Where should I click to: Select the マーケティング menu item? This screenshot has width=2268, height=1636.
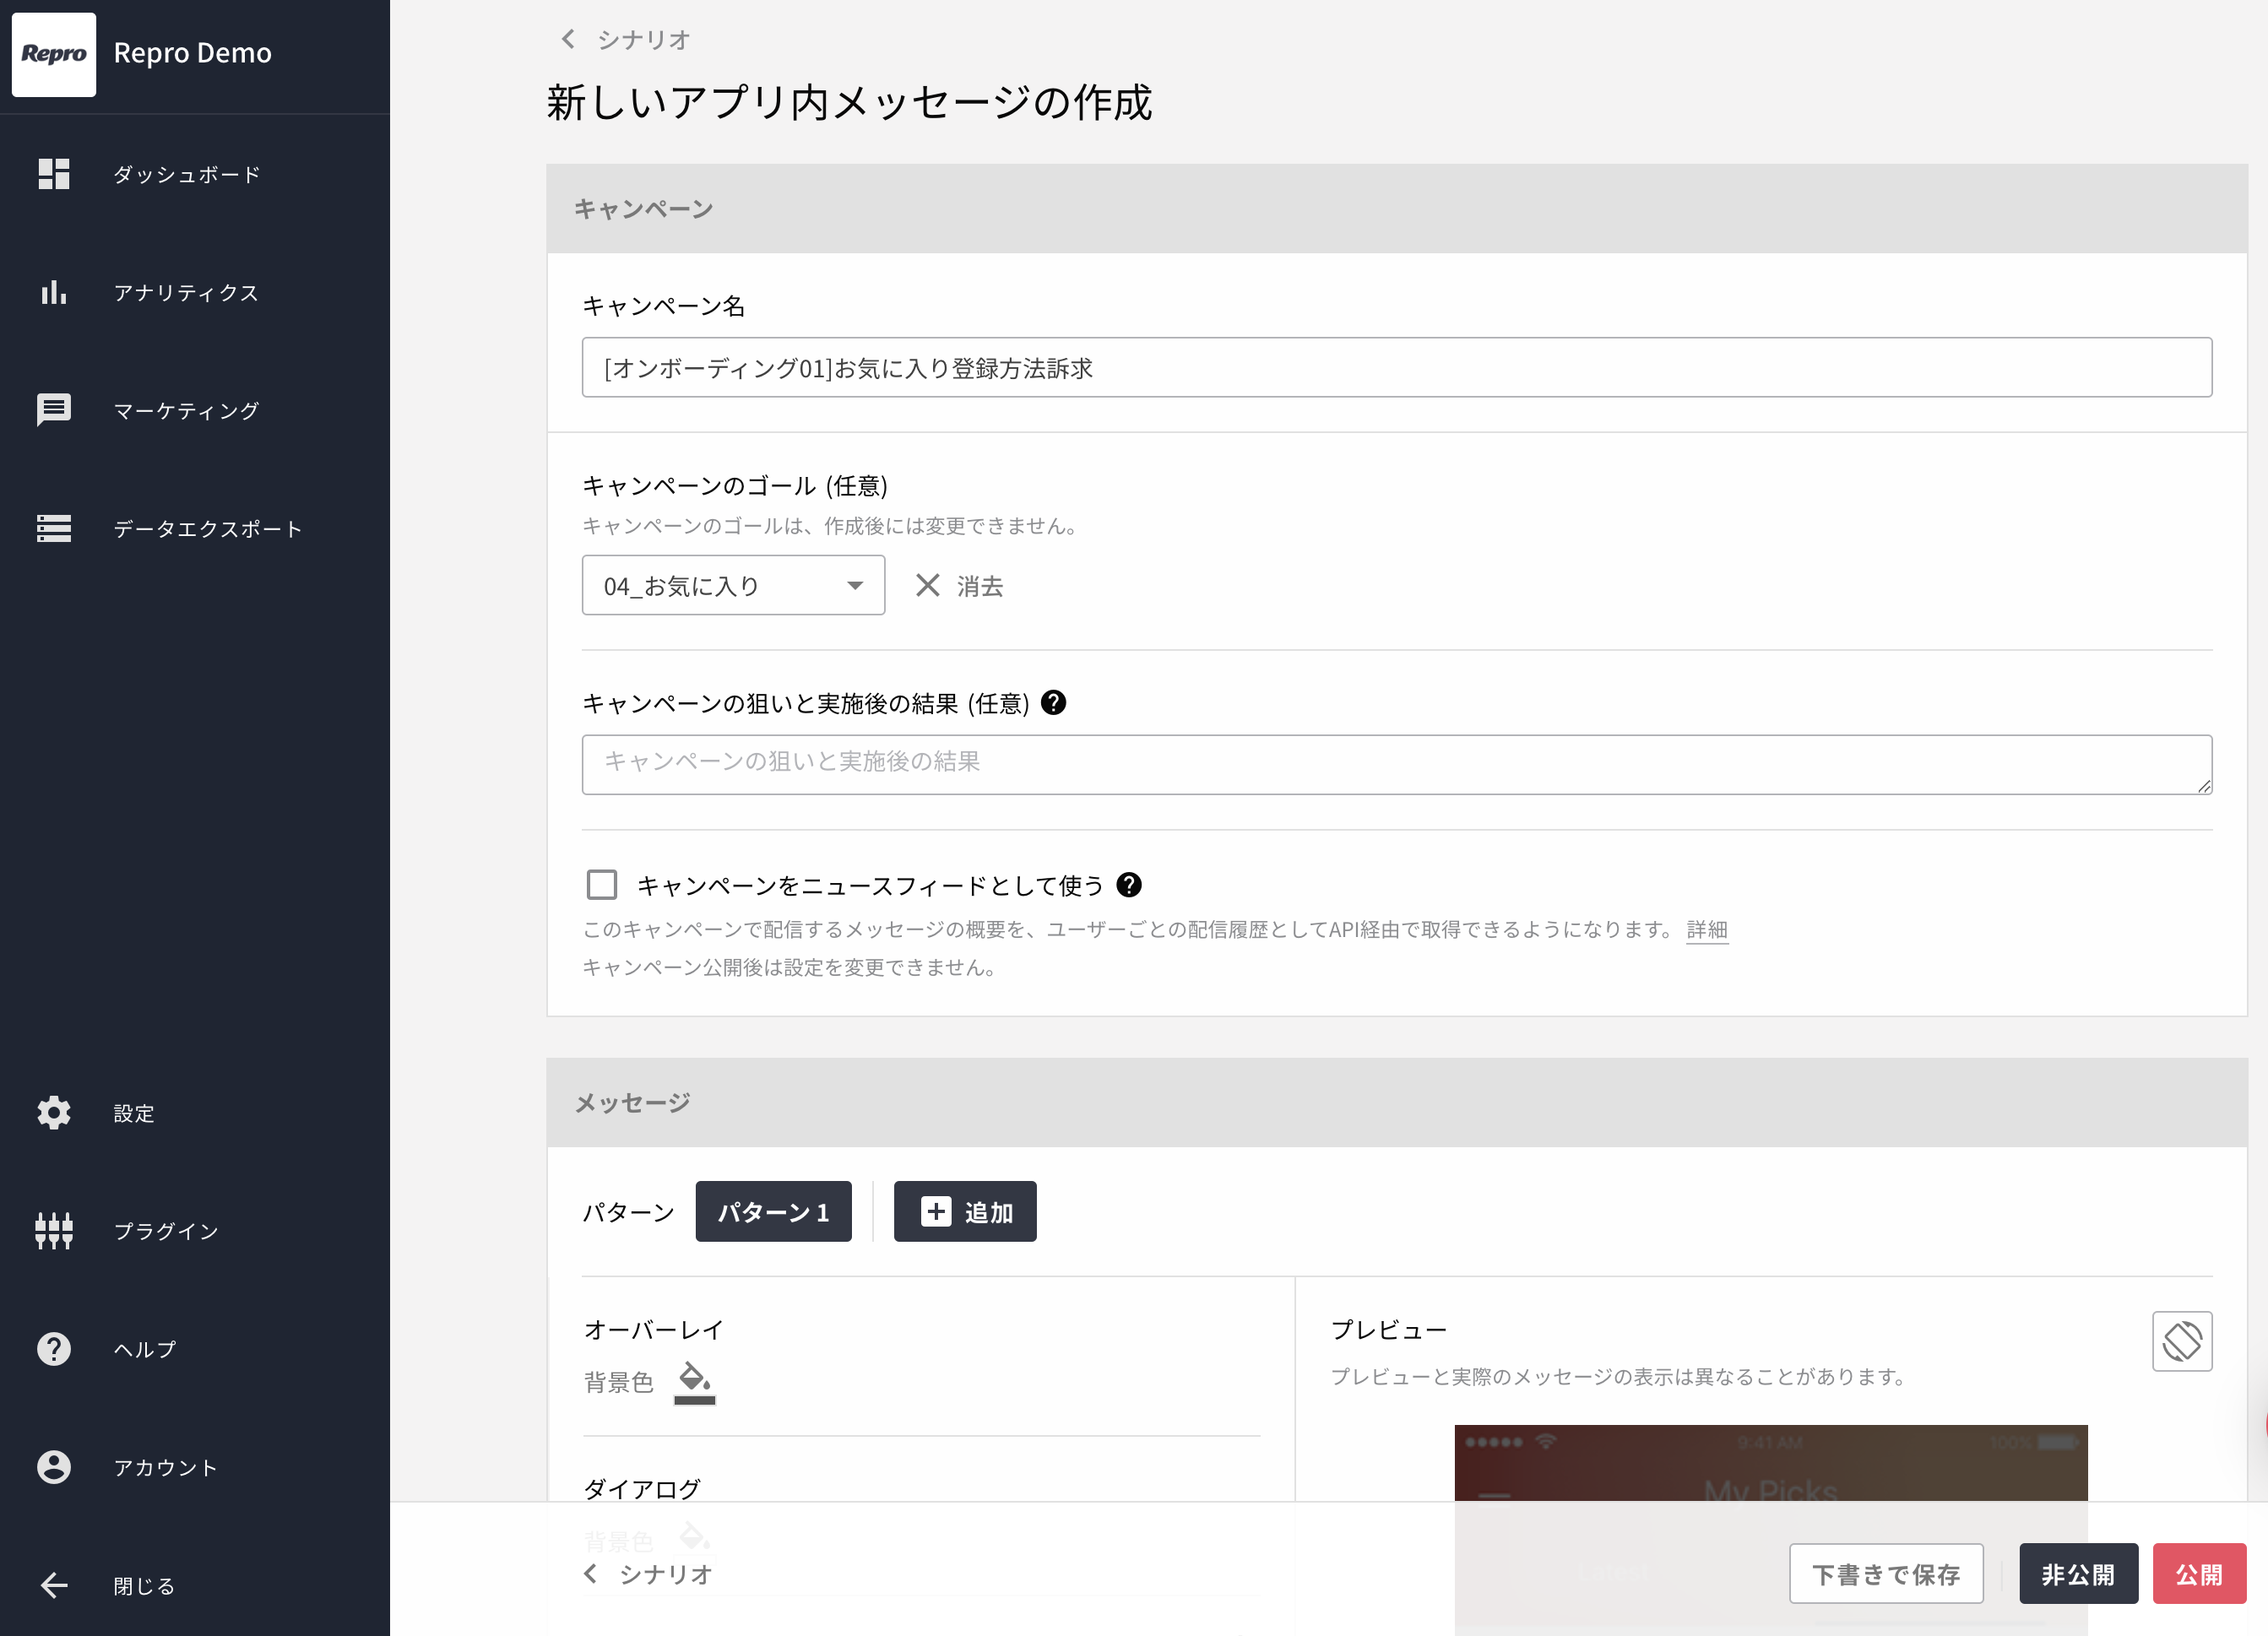coord(186,410)
